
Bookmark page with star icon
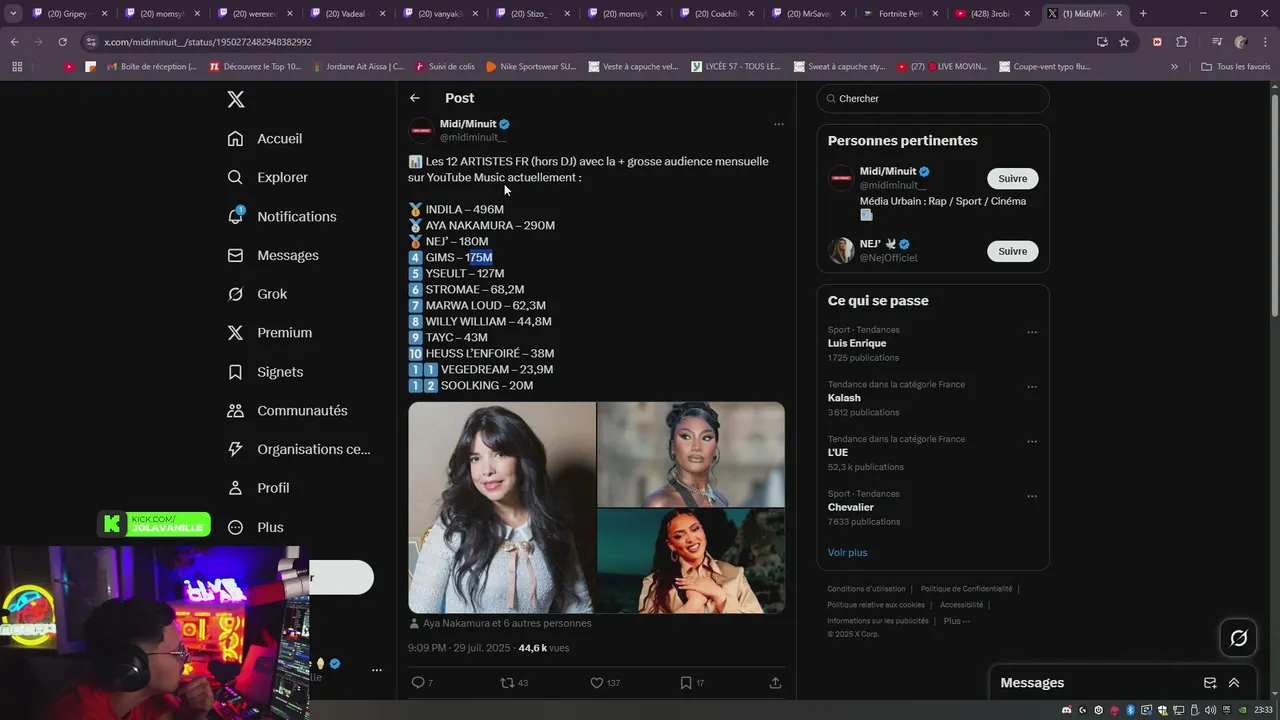click(1124, 42)
